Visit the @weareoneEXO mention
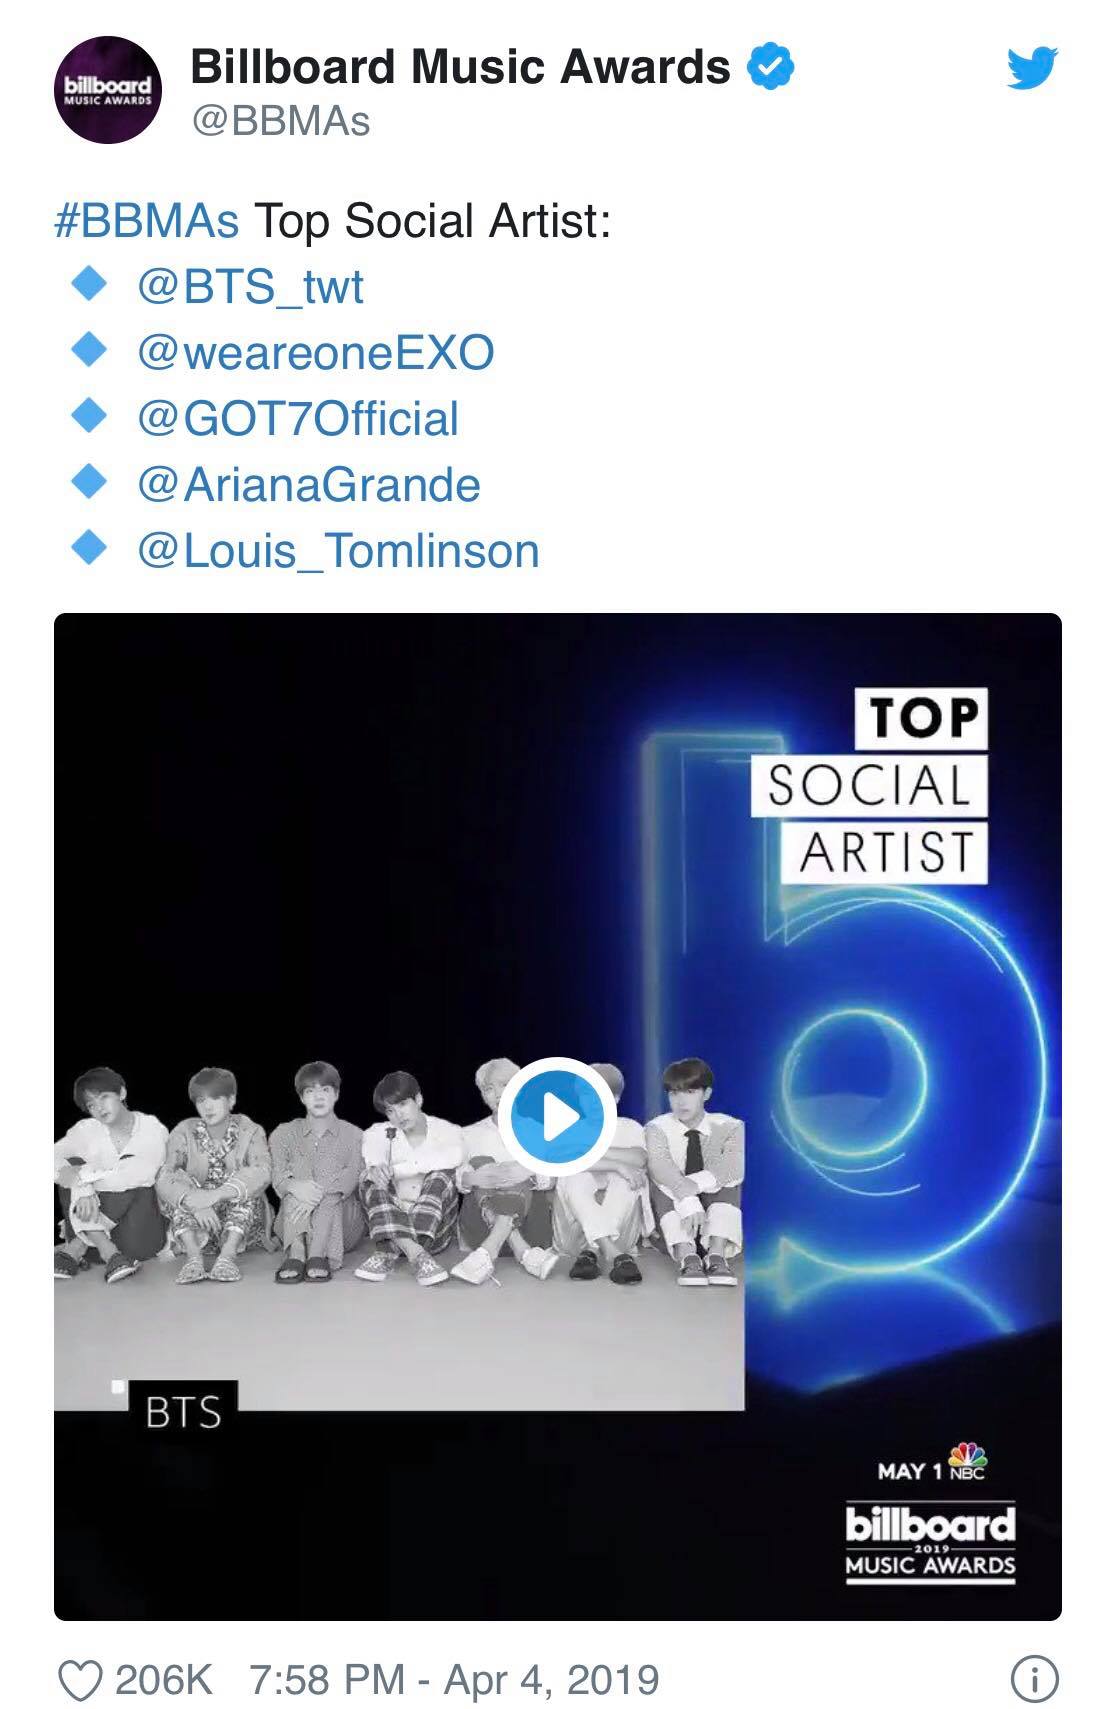Viewport: 1114px width, 1709px height. [316, 353]
